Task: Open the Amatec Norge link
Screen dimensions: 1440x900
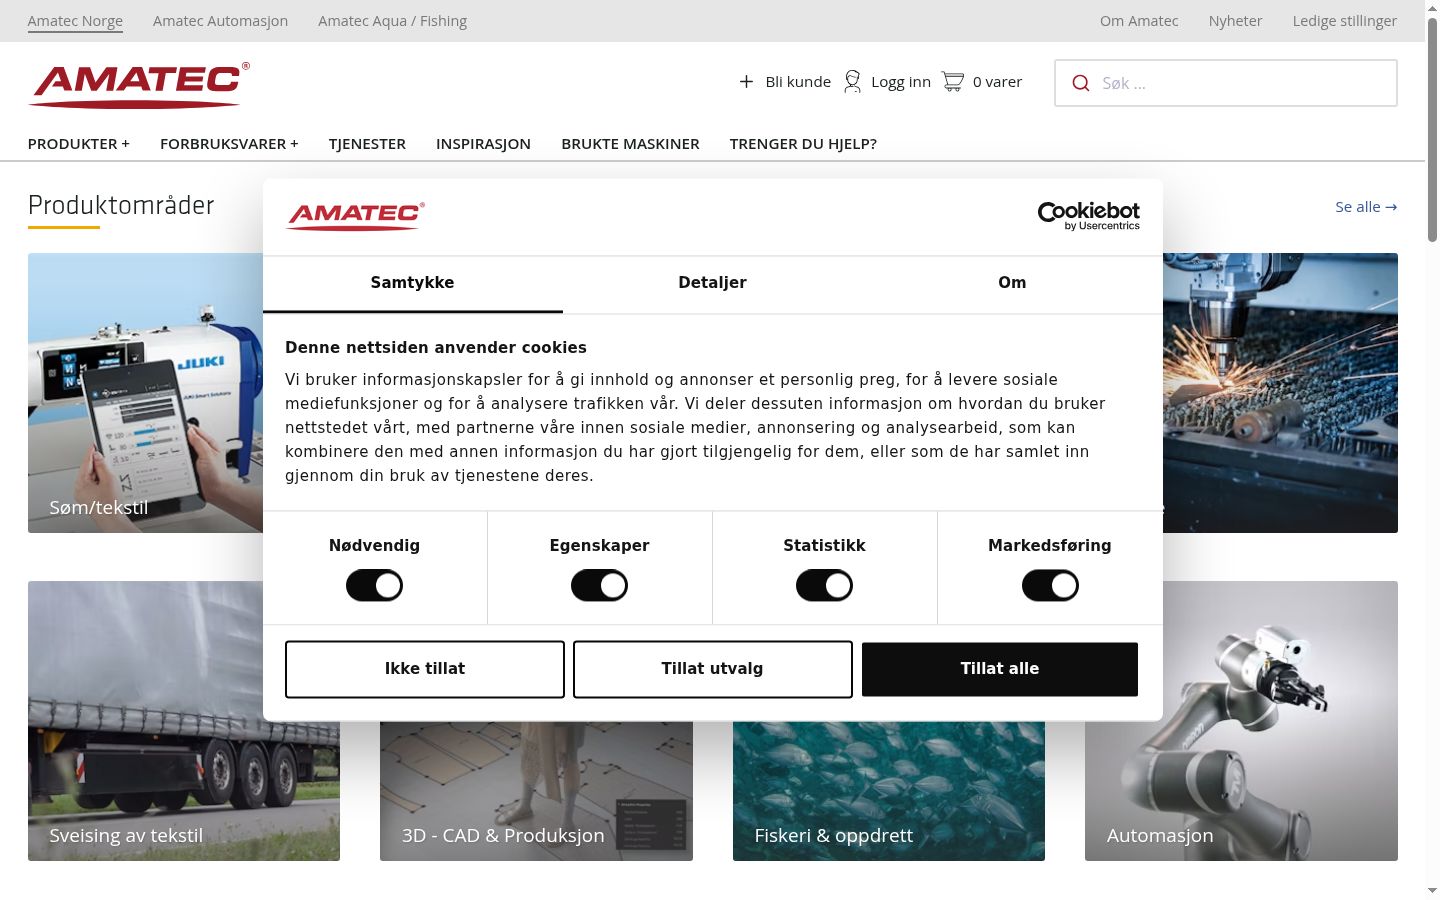Action: point(75,21)
